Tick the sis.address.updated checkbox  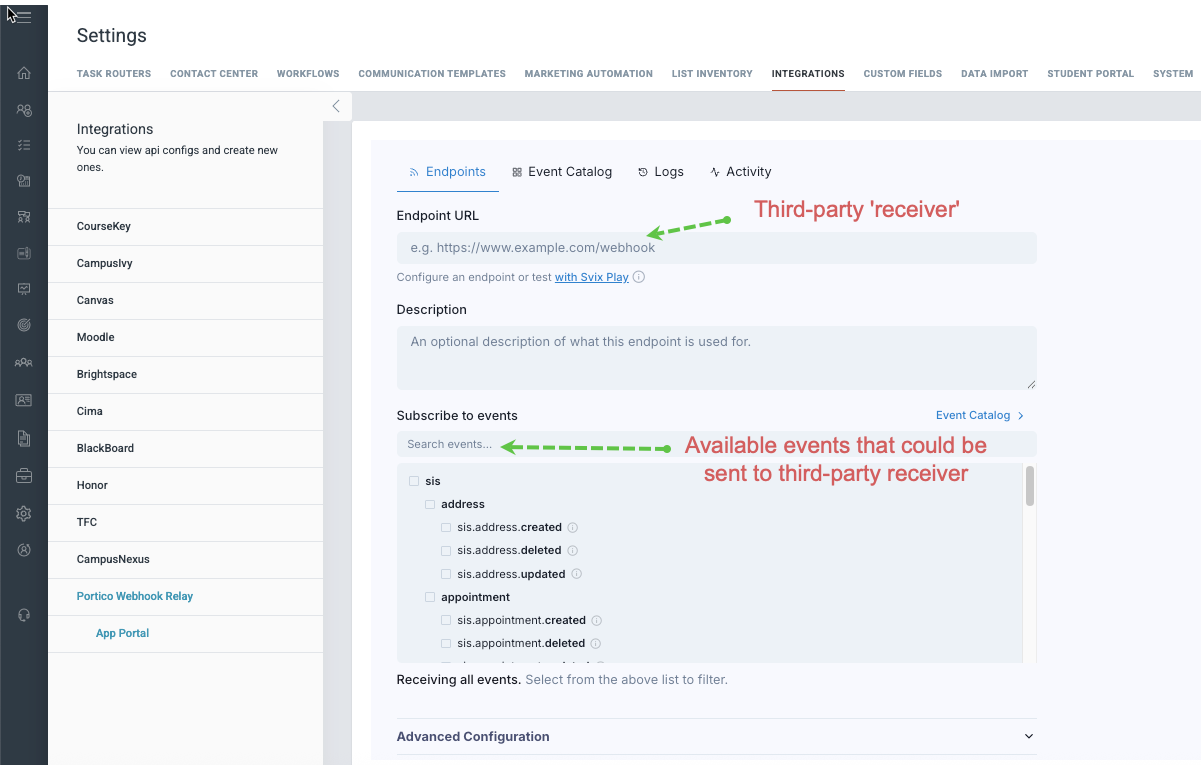pos(446,574)
